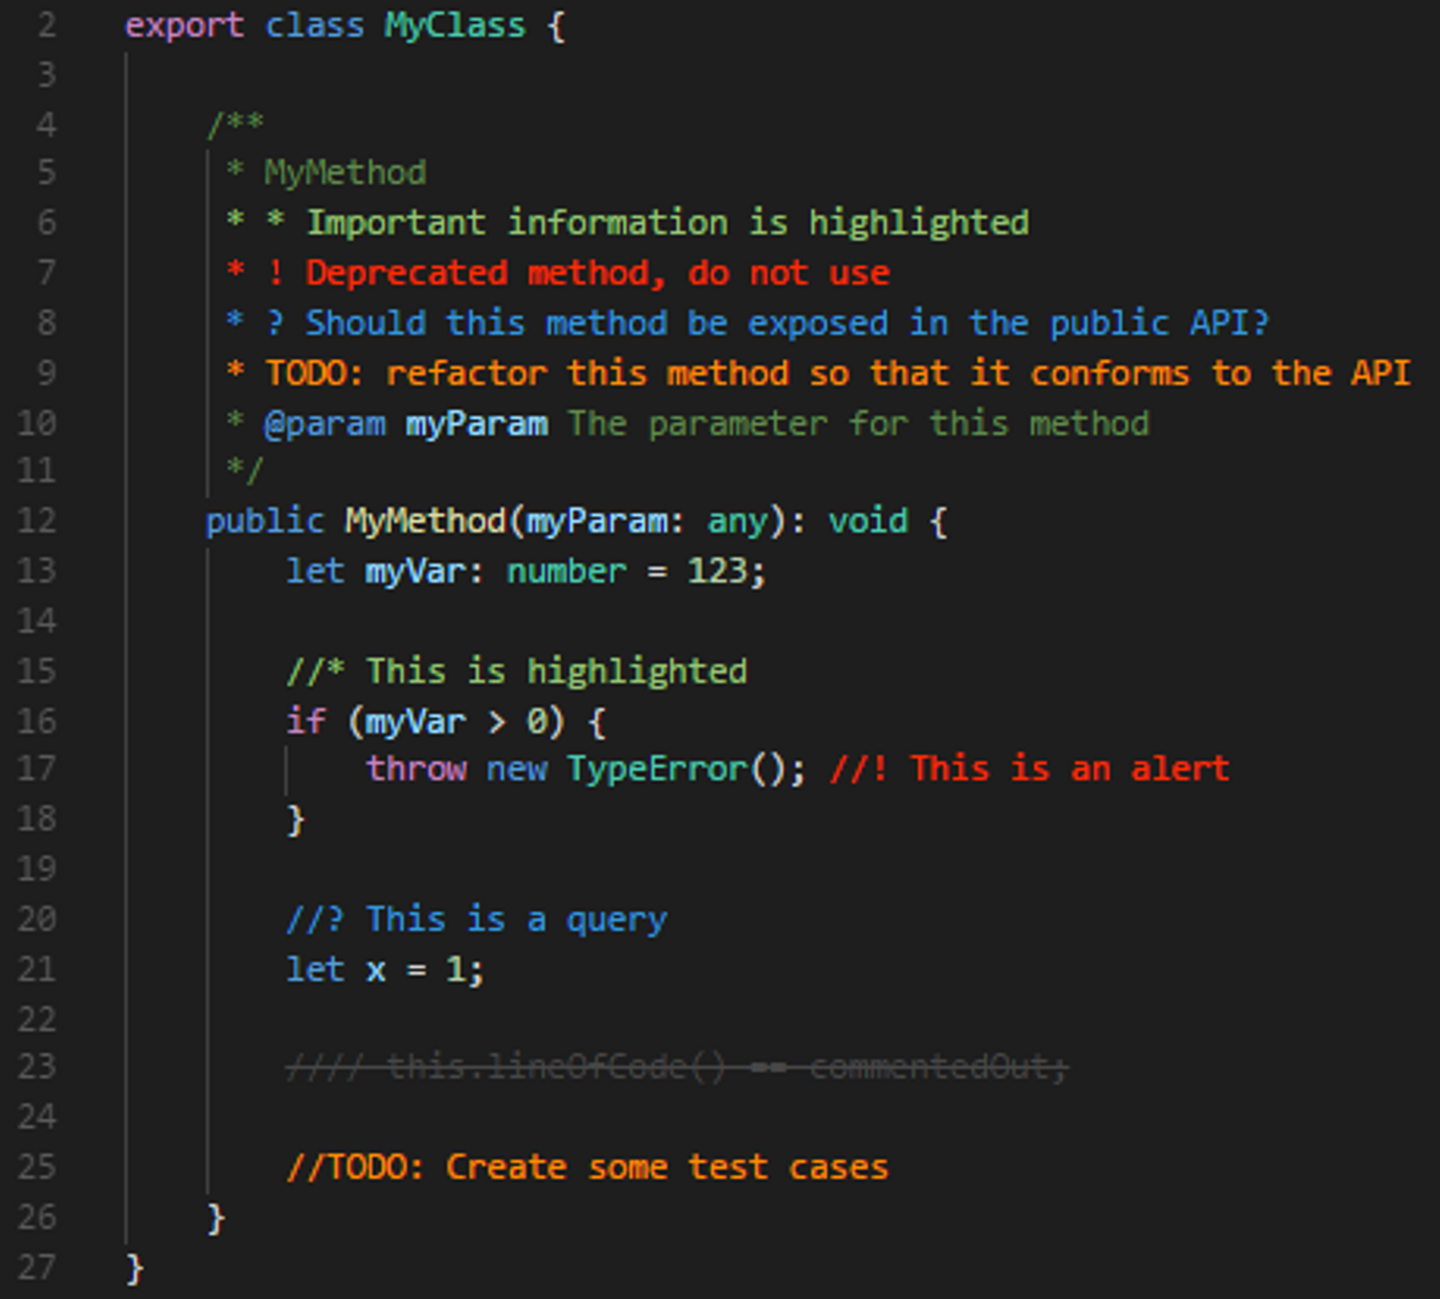Click the struck-through commented-out code line
The height and width of the screenshot is (1299, 1440).
tap(677, 1067)
